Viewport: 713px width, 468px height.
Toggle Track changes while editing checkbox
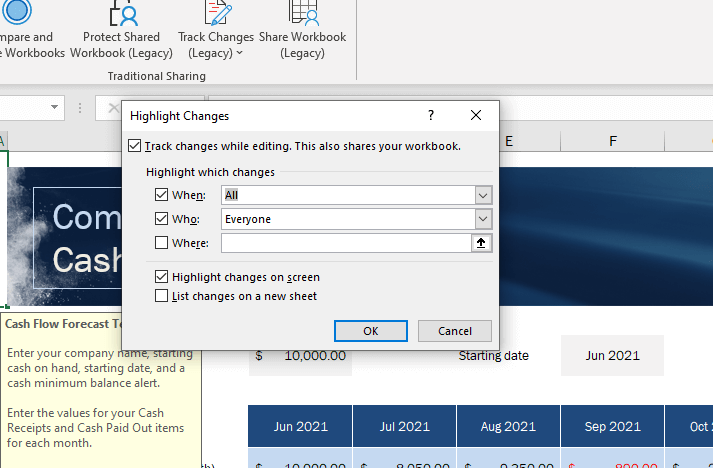tap(135, 146)
